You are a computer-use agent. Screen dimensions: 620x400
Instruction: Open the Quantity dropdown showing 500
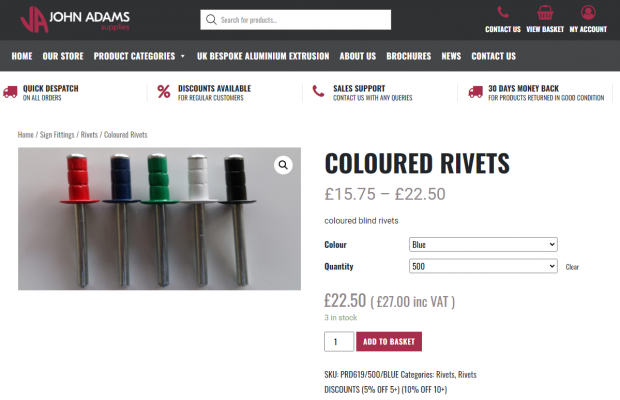point(483,266)
